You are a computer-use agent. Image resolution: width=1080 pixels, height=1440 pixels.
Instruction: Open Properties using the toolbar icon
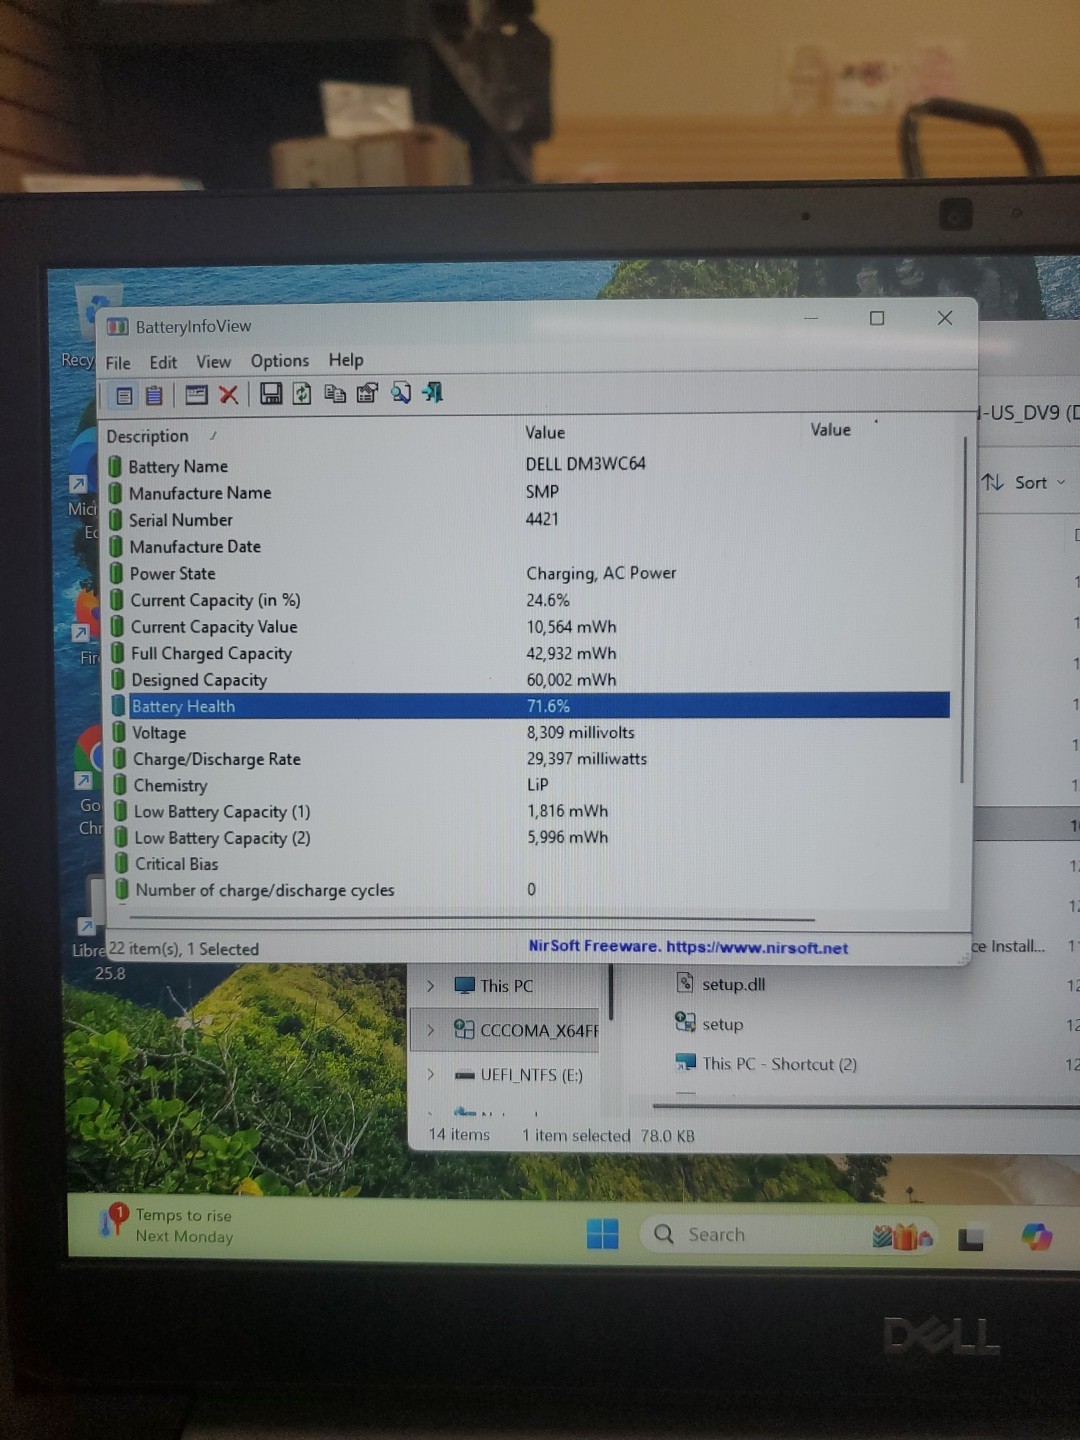click(367, 393)
